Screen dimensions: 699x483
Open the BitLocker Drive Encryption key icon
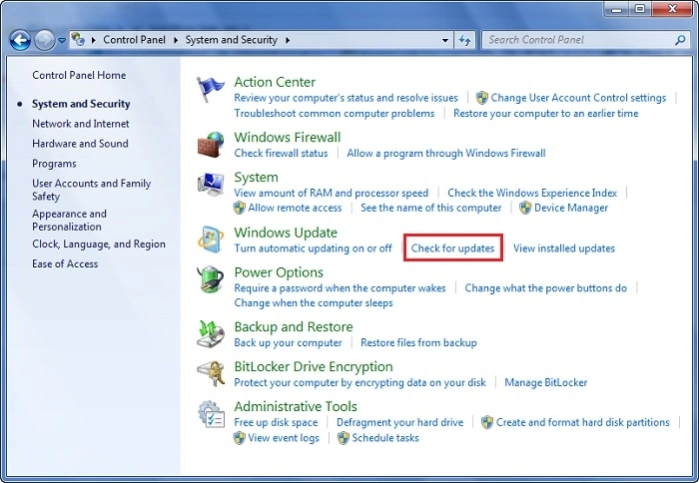pos(210,374)
